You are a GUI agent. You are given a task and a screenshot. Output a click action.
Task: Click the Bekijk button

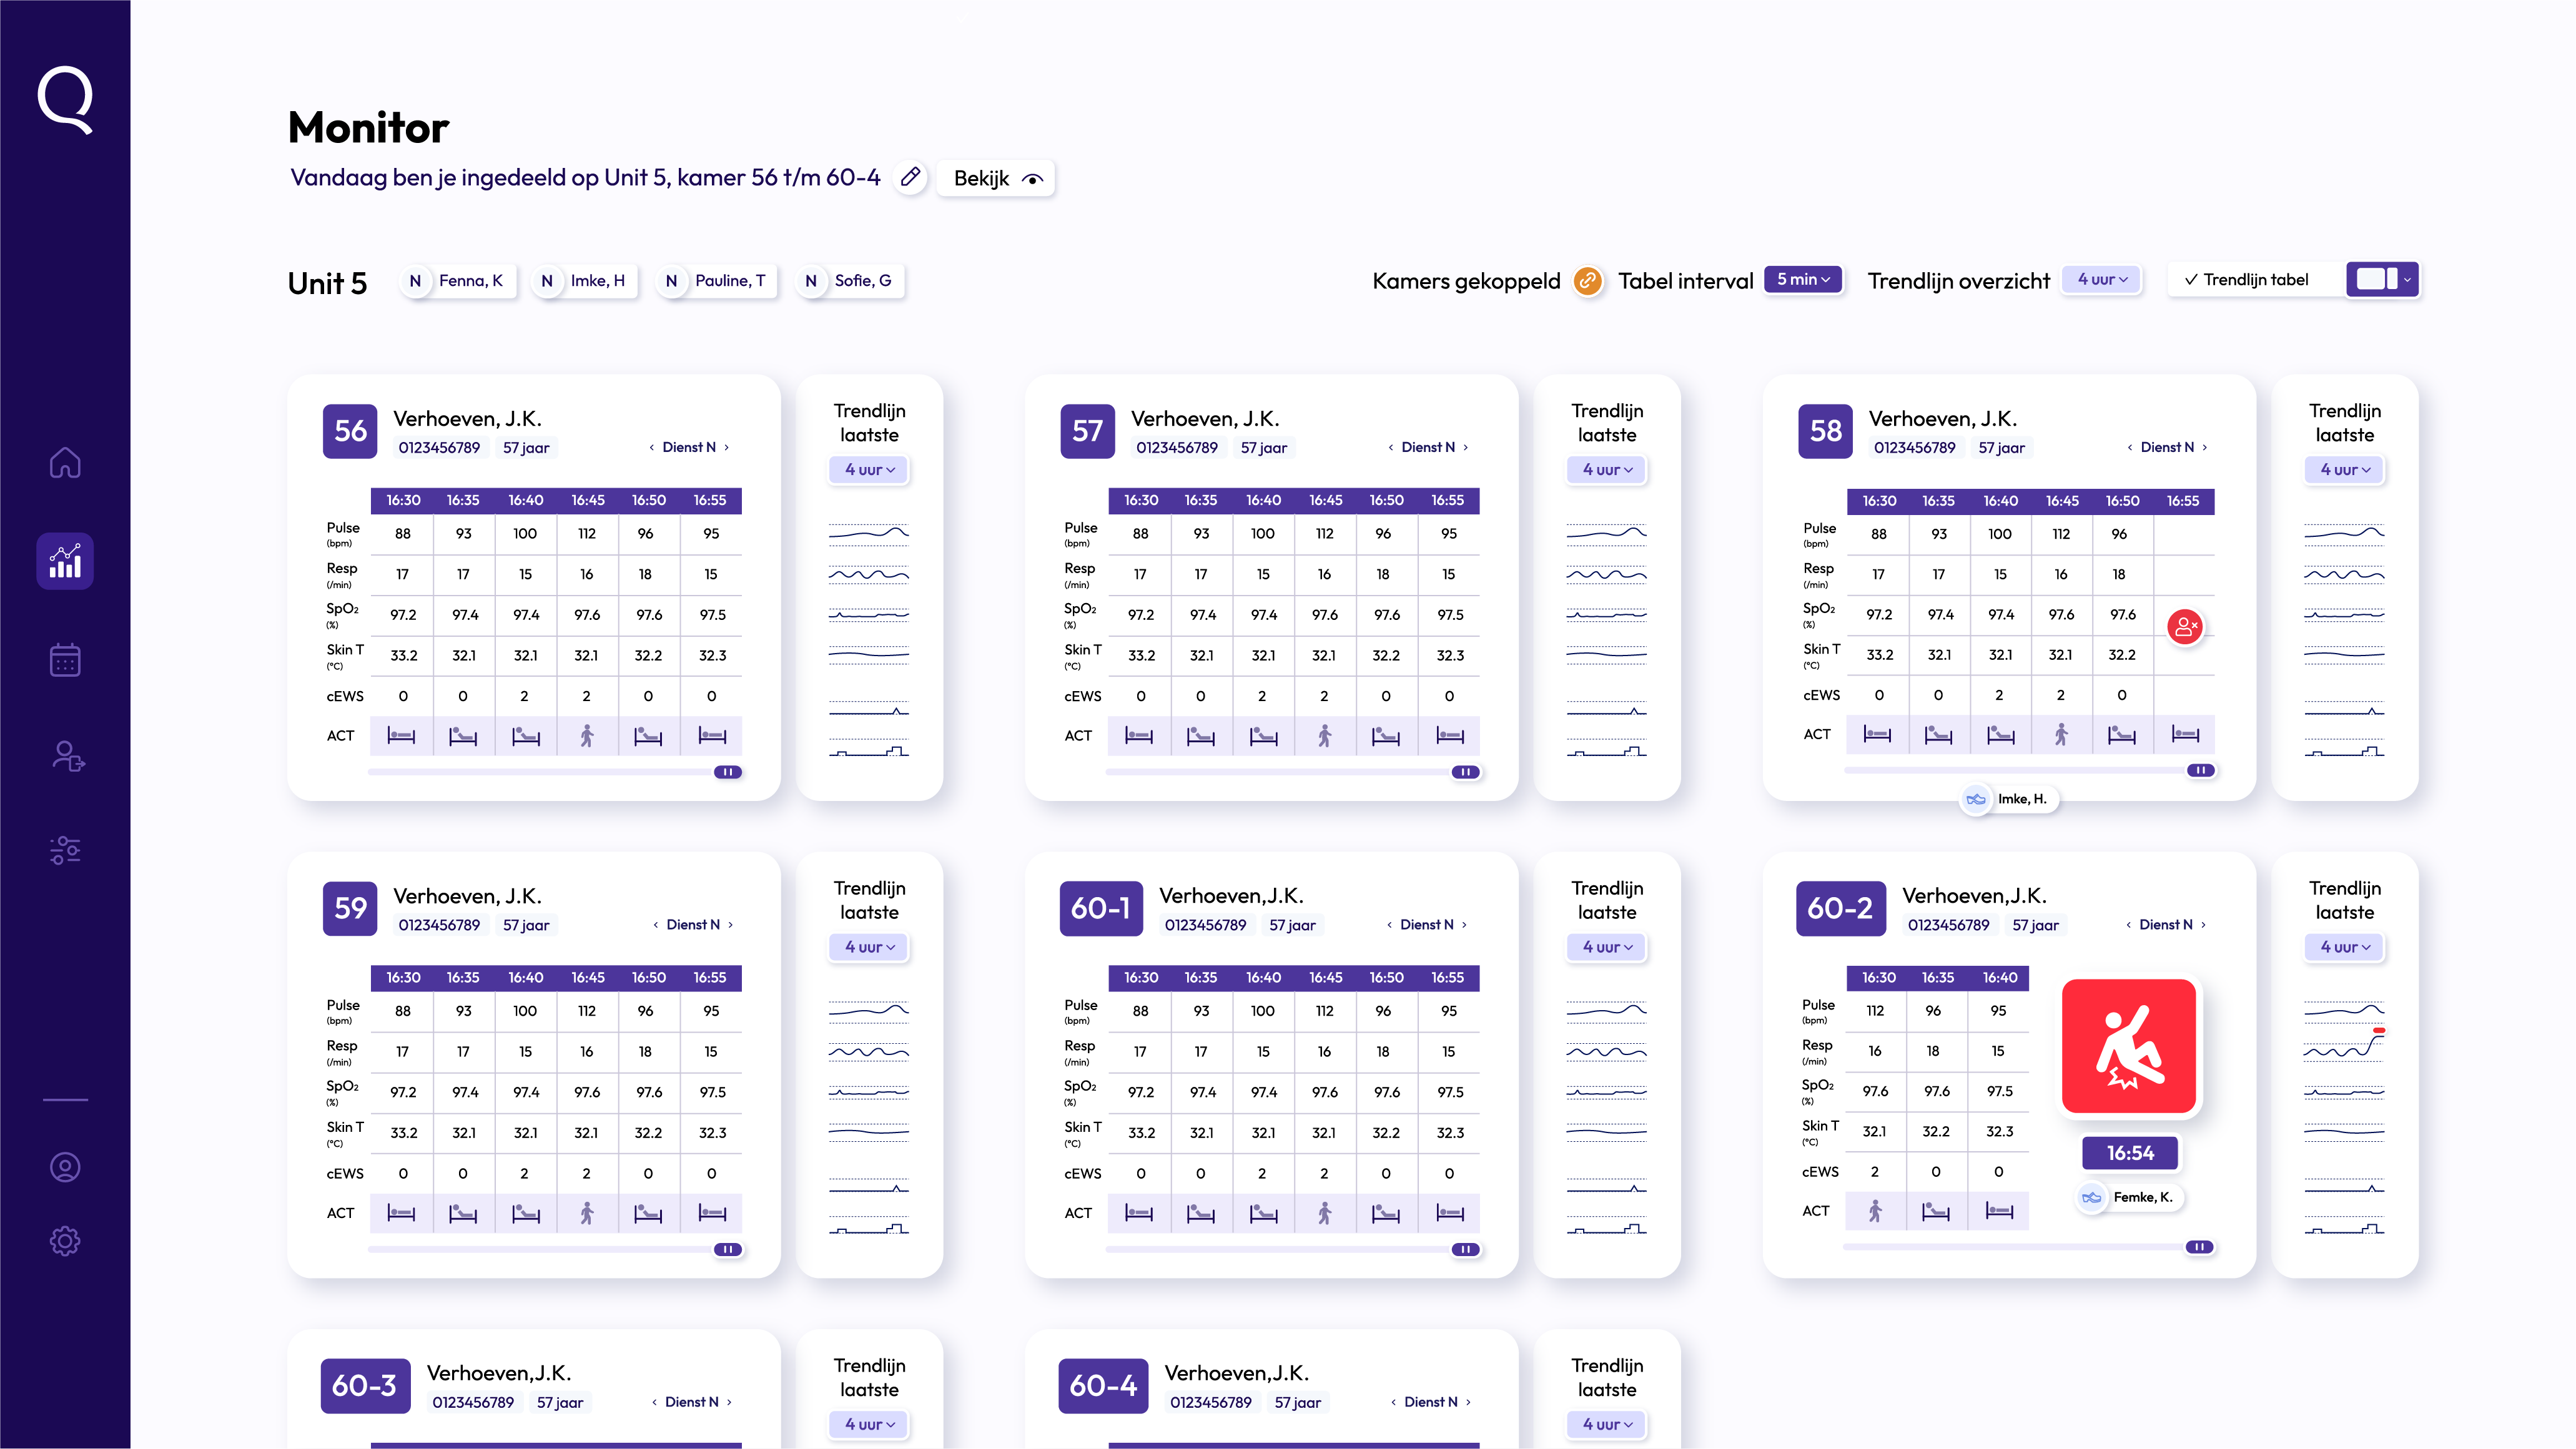click(996, 178)
